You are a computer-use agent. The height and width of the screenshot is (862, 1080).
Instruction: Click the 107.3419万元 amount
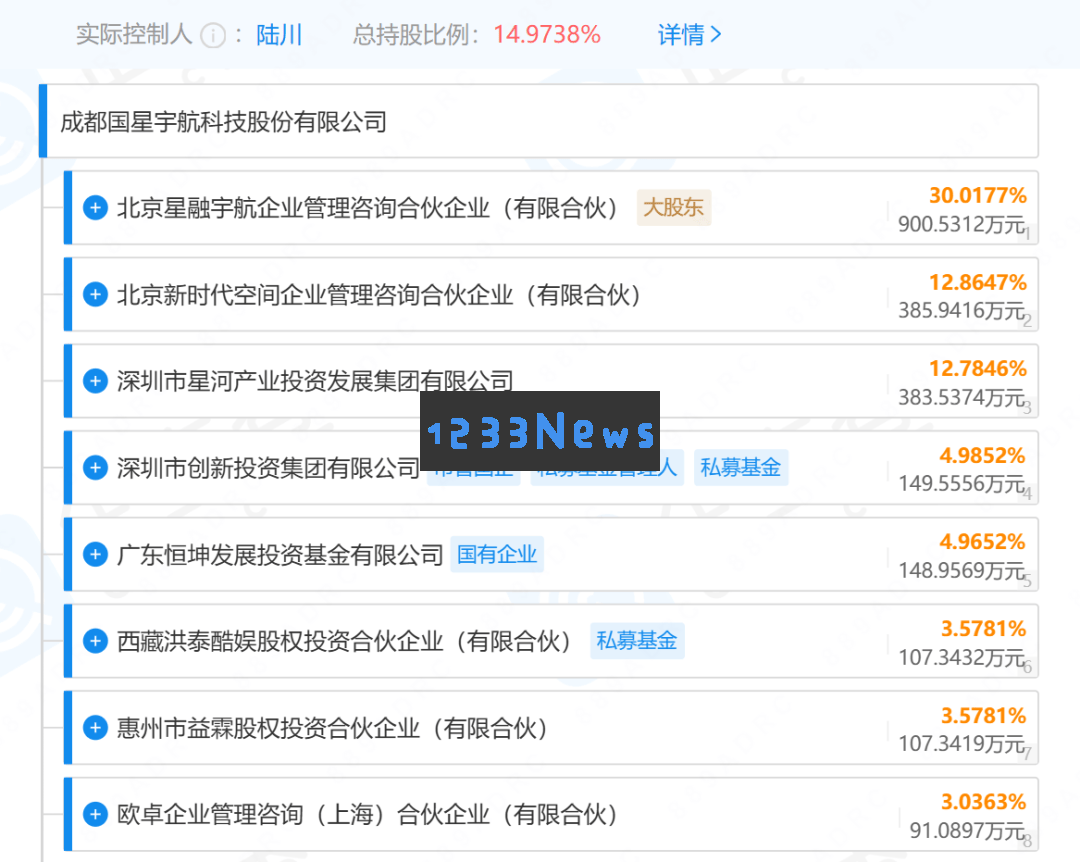coord(962,744)
